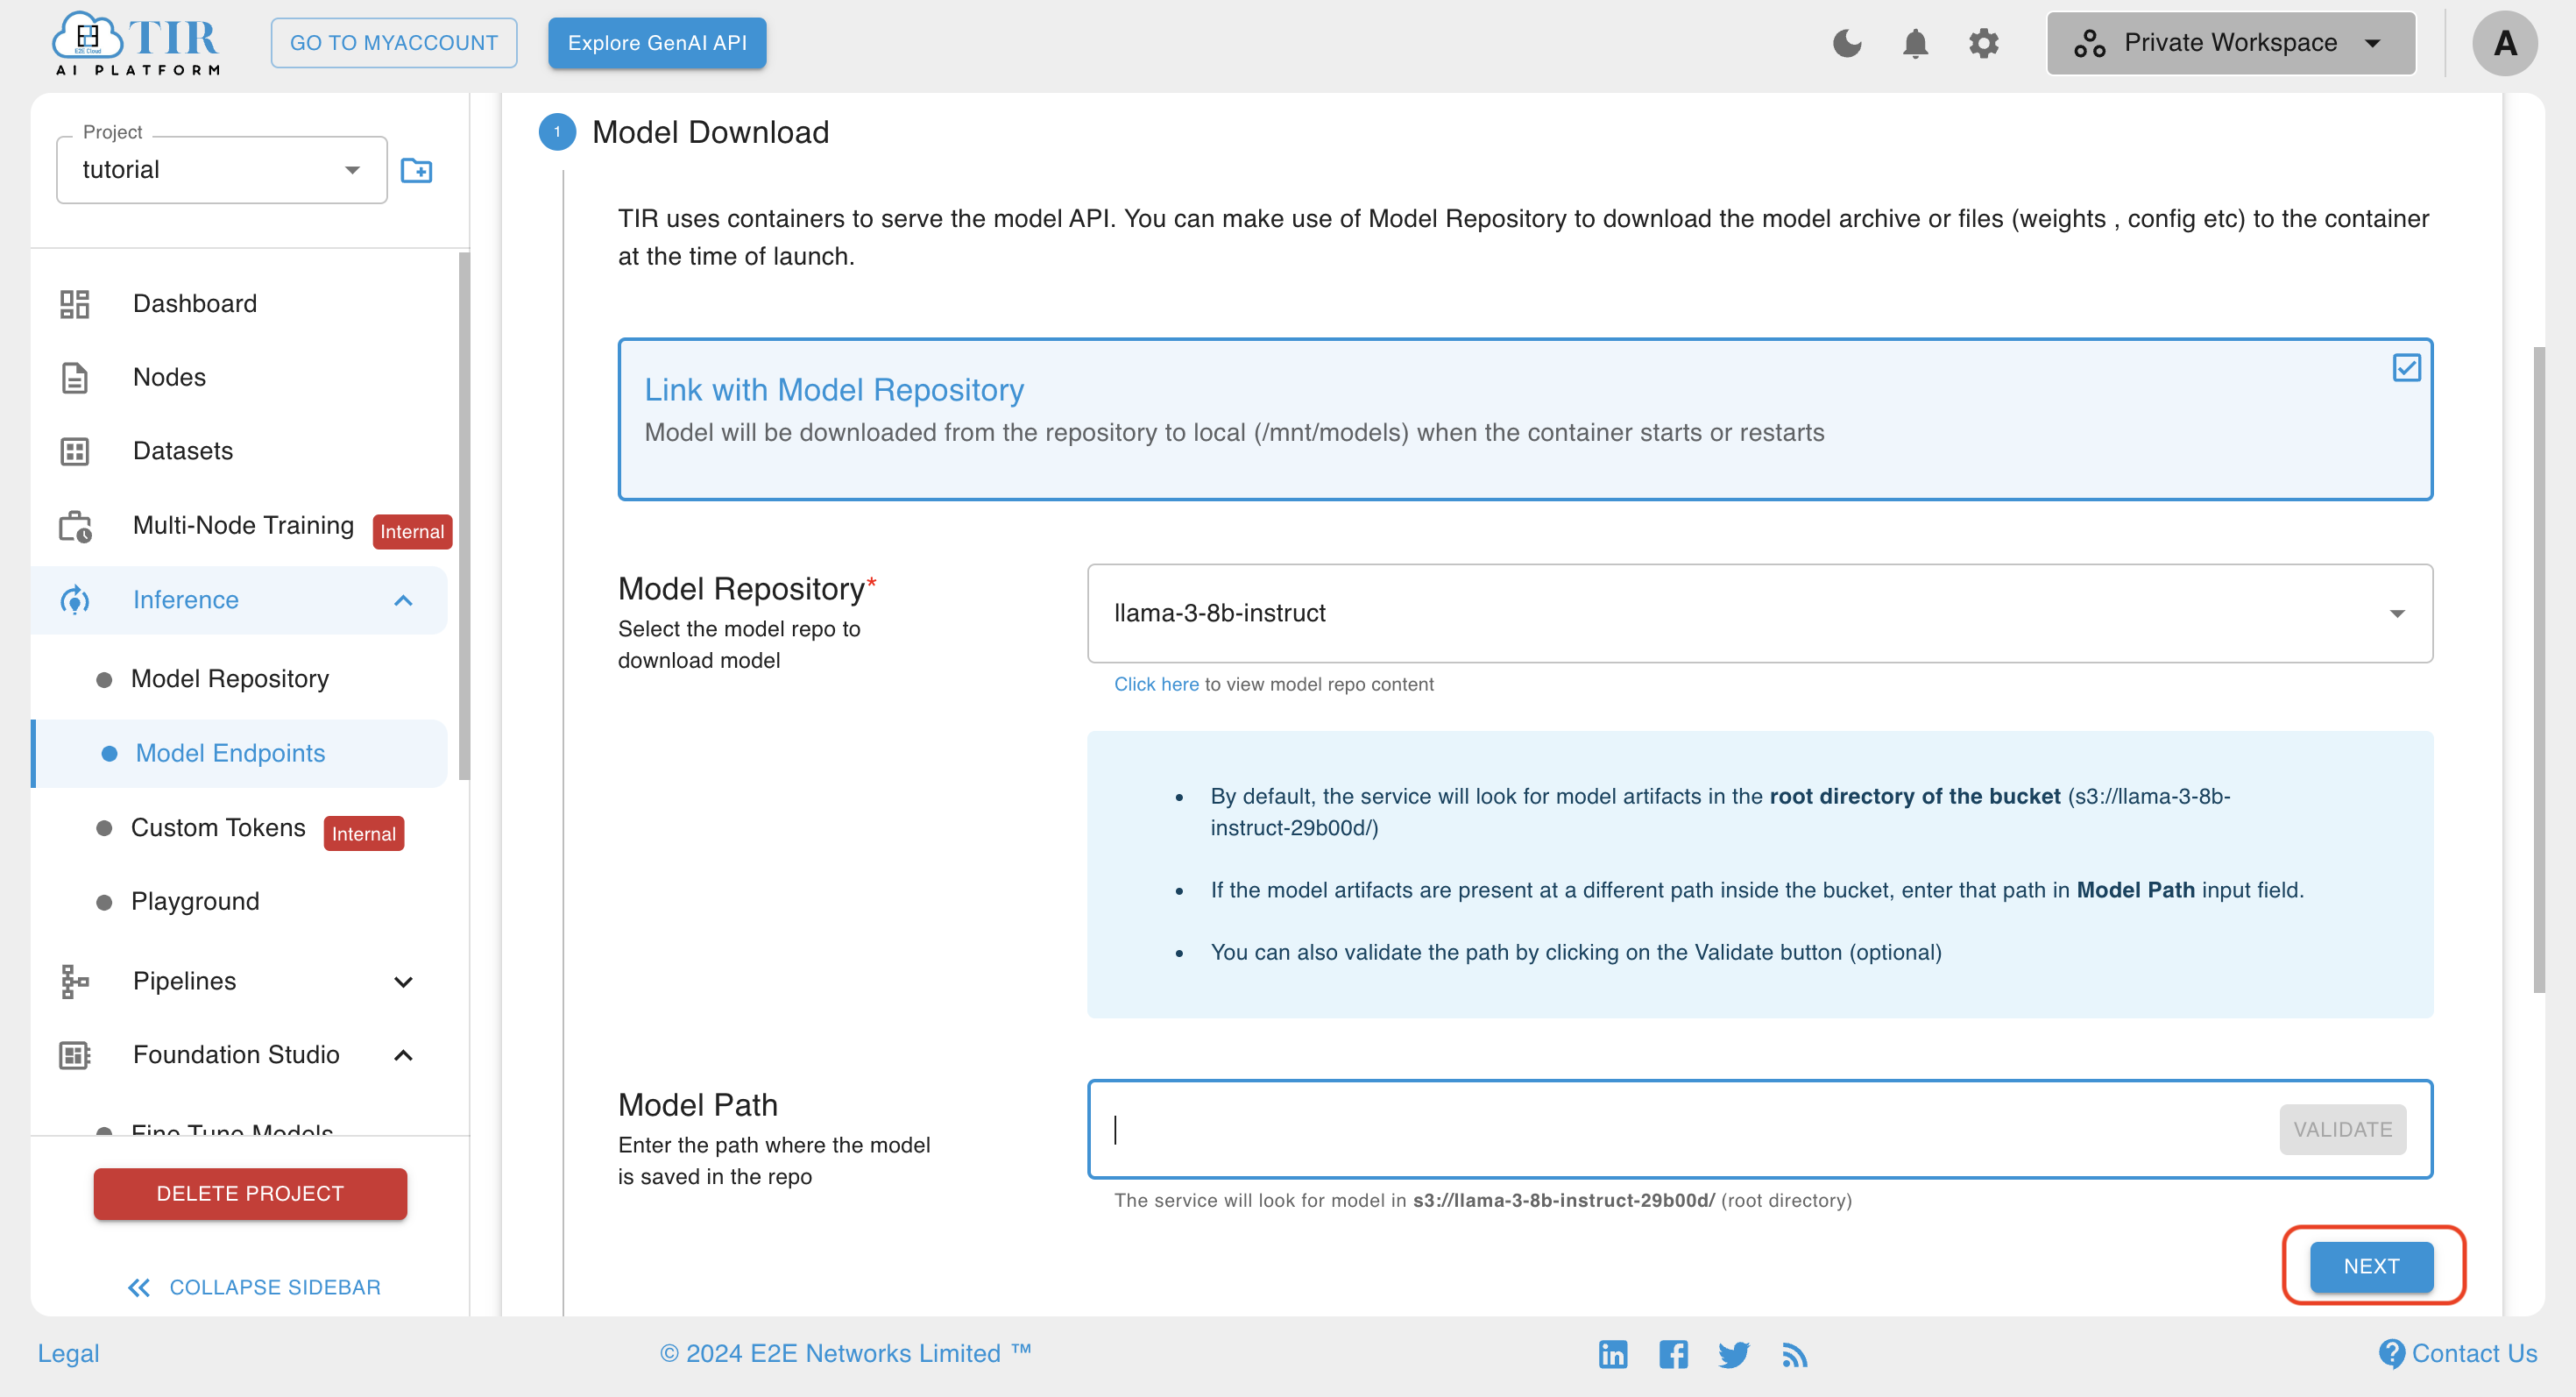The width and height of the screenshot is (2576, 1397).
Task: Open Datasets in the sidebar
Action: click(x=183, y=452)
